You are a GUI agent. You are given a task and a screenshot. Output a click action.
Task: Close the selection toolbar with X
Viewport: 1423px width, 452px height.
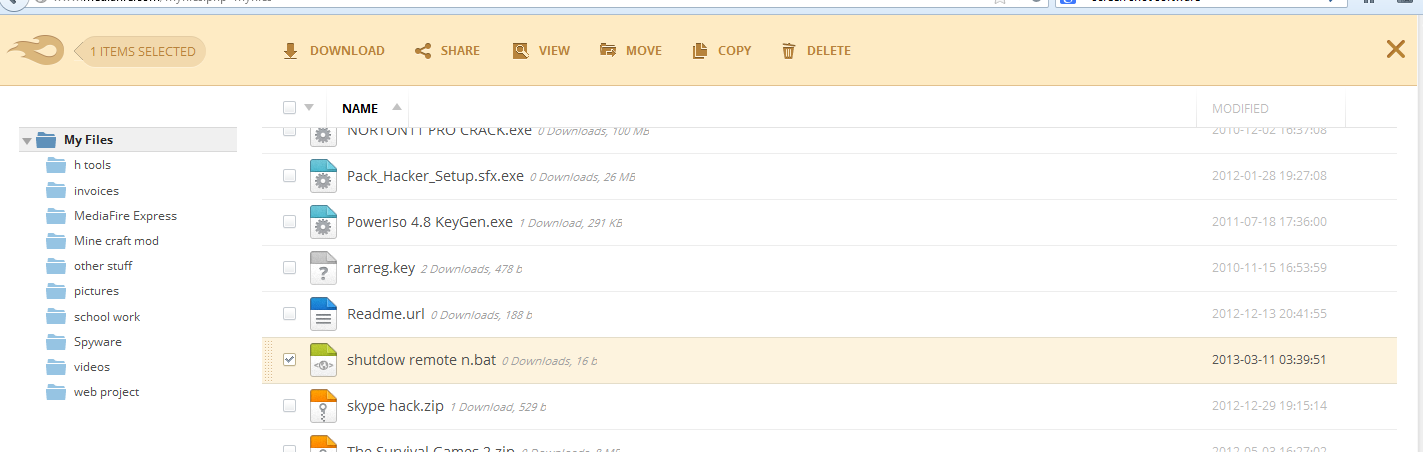point(1395,49)
